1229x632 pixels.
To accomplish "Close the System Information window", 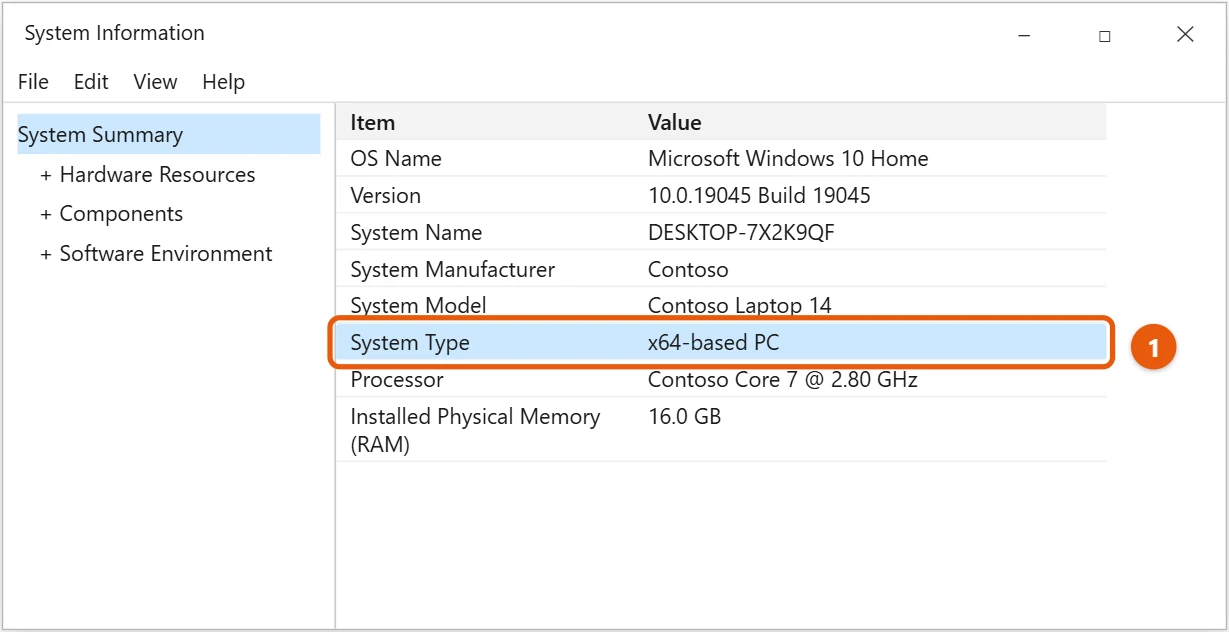I will tap(1185, 34).
